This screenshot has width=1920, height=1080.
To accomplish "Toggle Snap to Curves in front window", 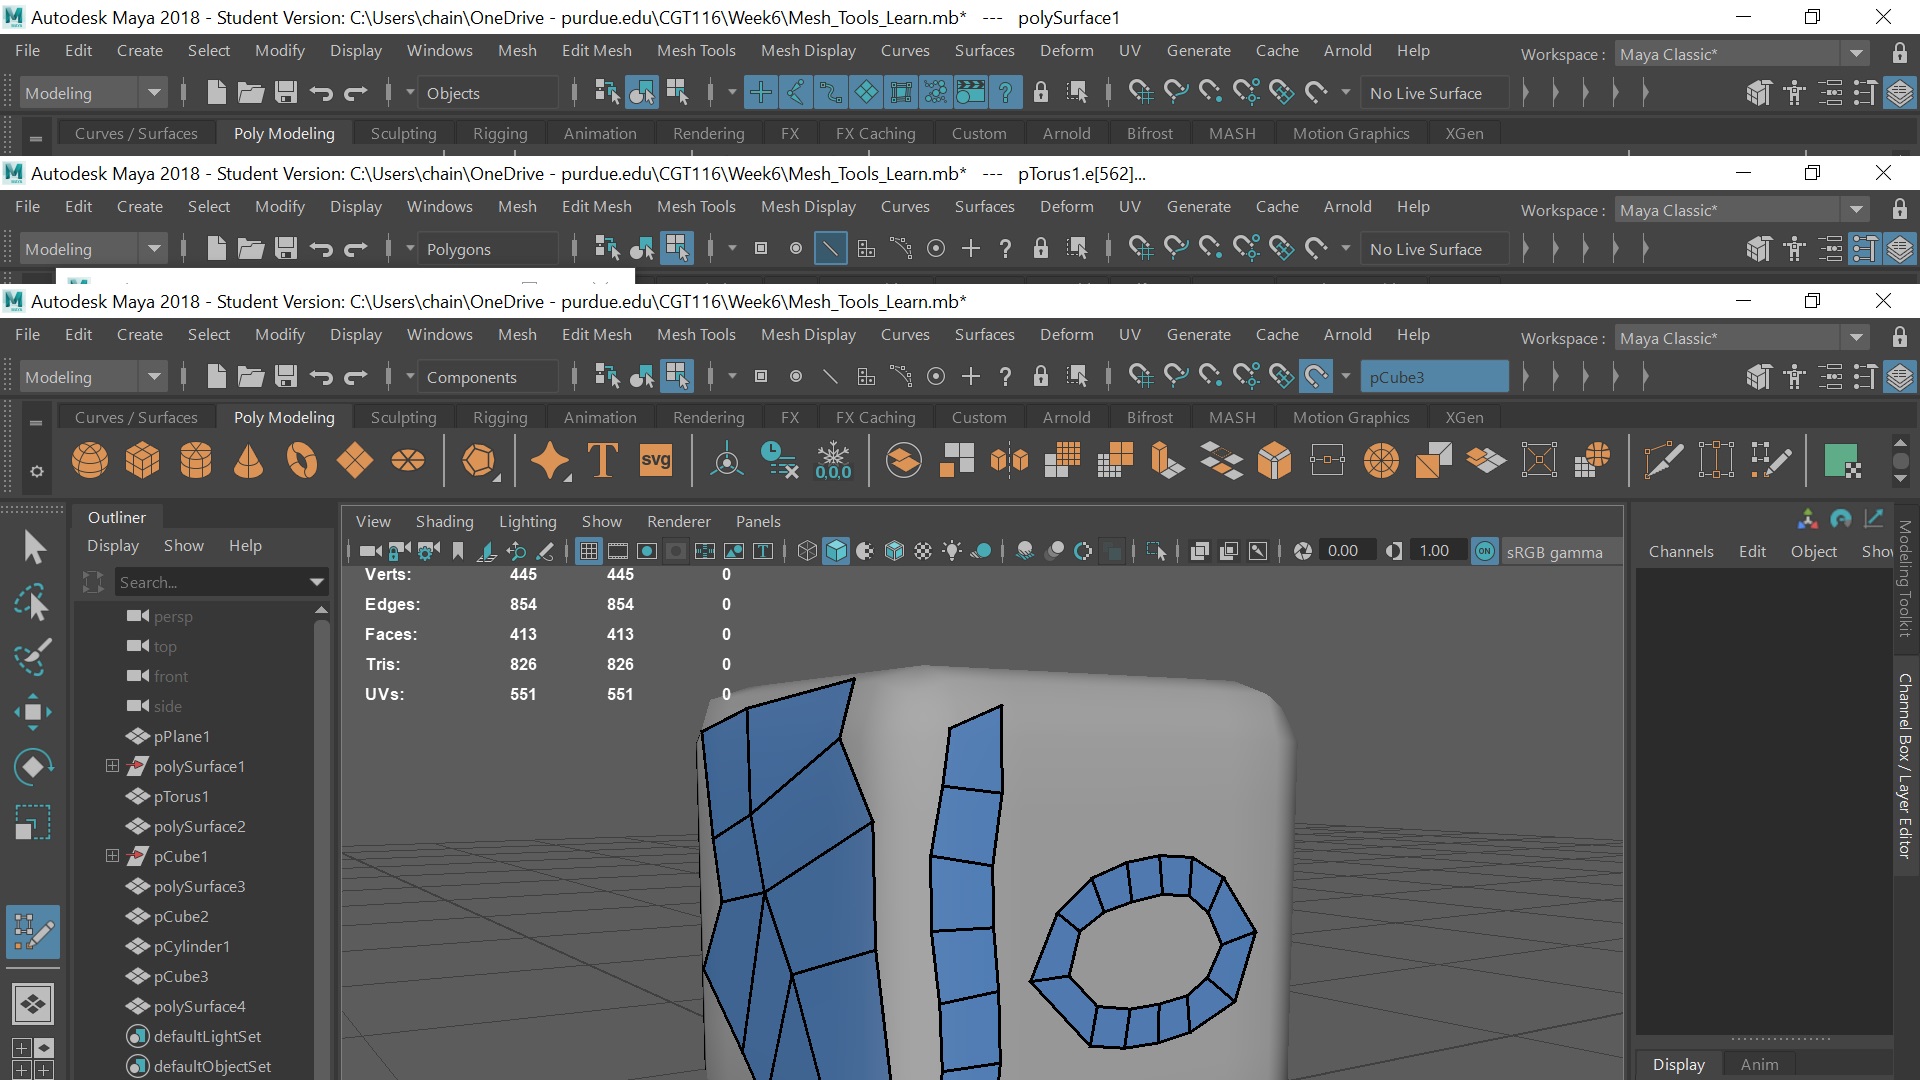I will pyautogui.click(x=1176, y=377).
